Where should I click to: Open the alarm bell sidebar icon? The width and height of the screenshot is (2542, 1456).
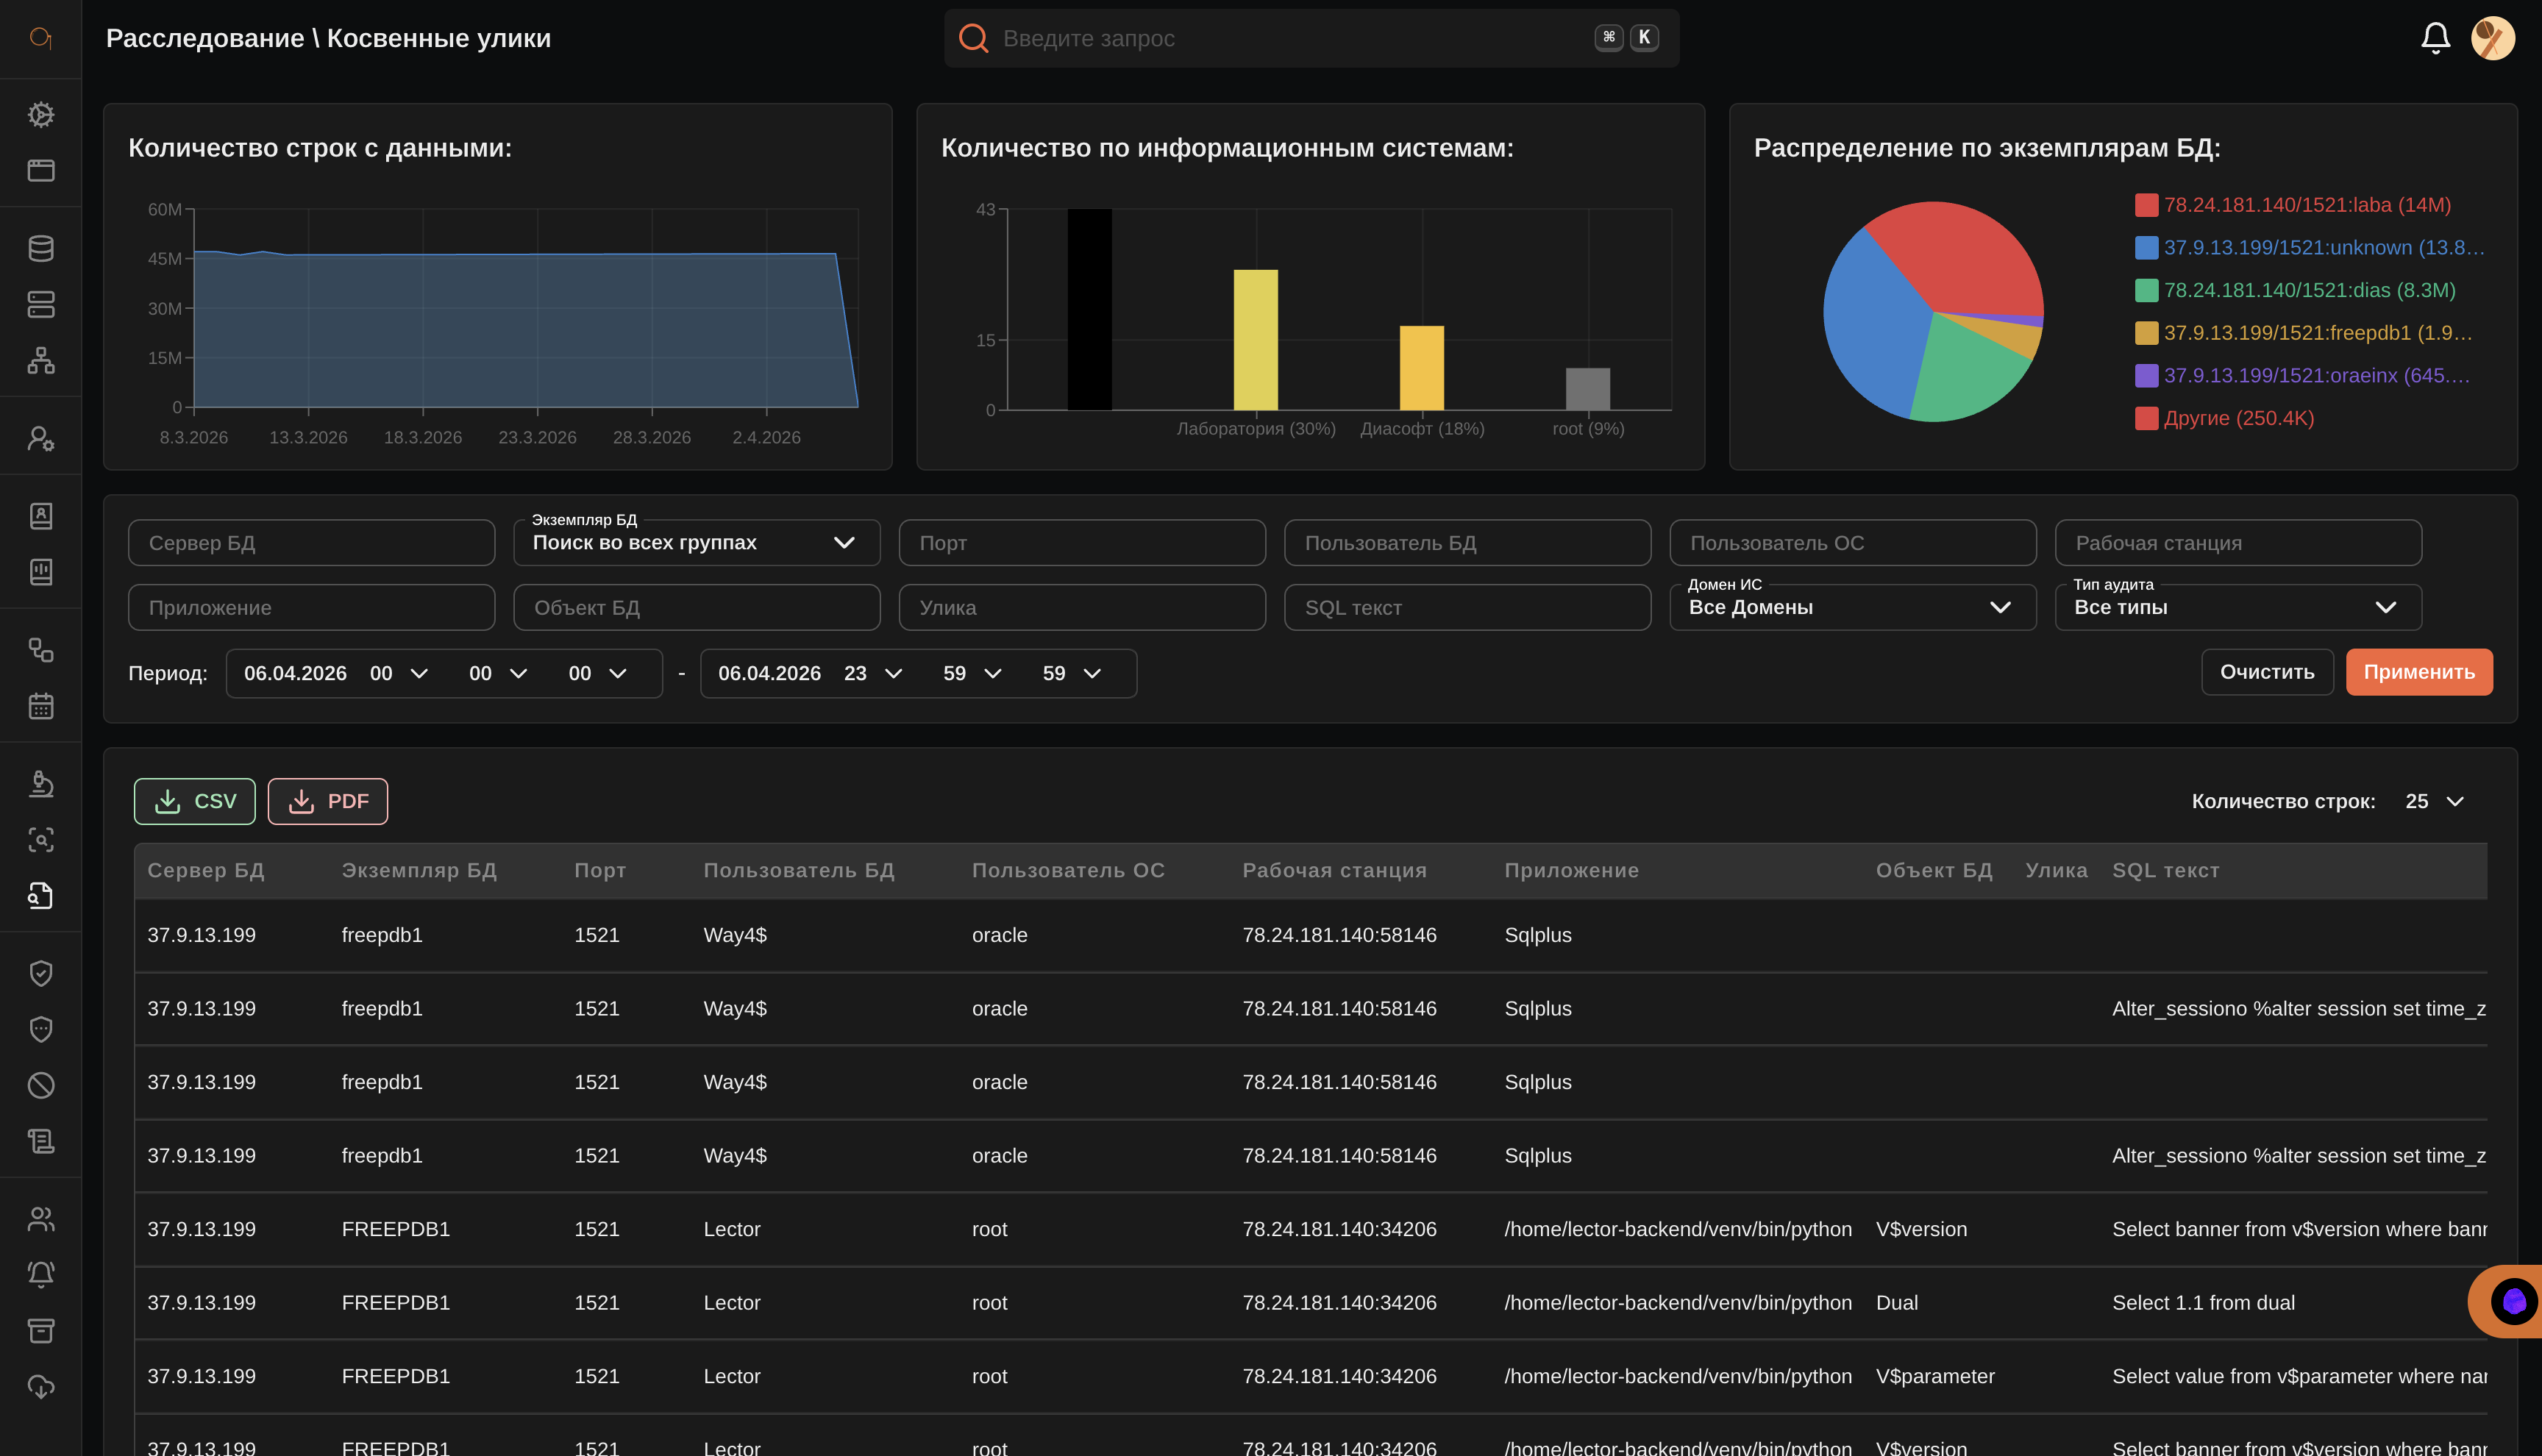pyautogui.click(x=41, y=1274)
